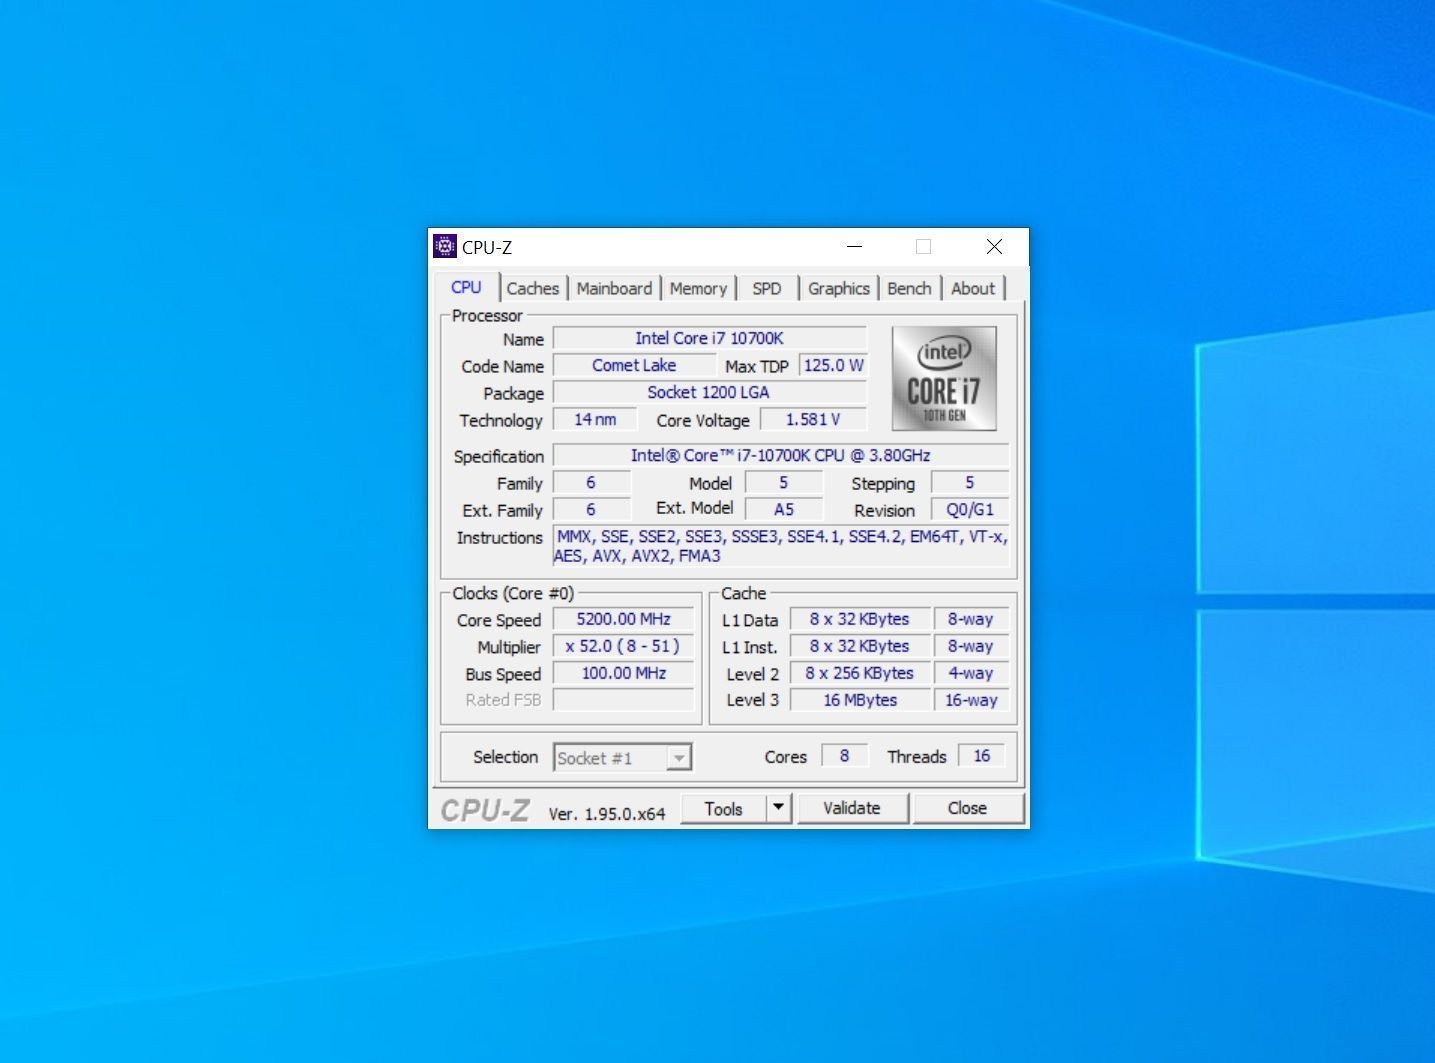This screenshot has height=1063, width=1435.
Task: Click the Tools button
Action: [724, 808]
